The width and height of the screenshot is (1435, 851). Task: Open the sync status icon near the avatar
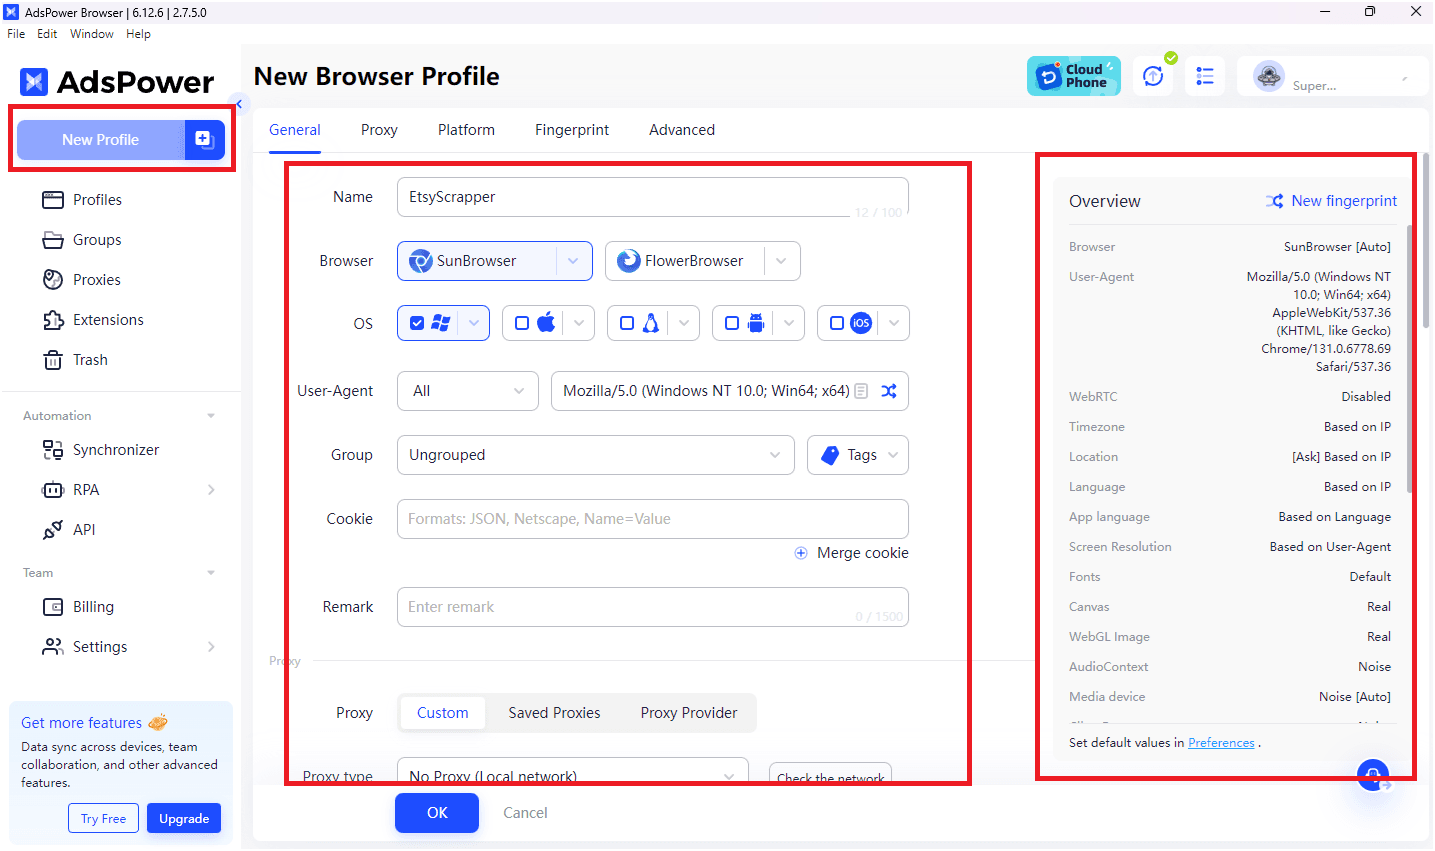click(x=1153, y=75)
